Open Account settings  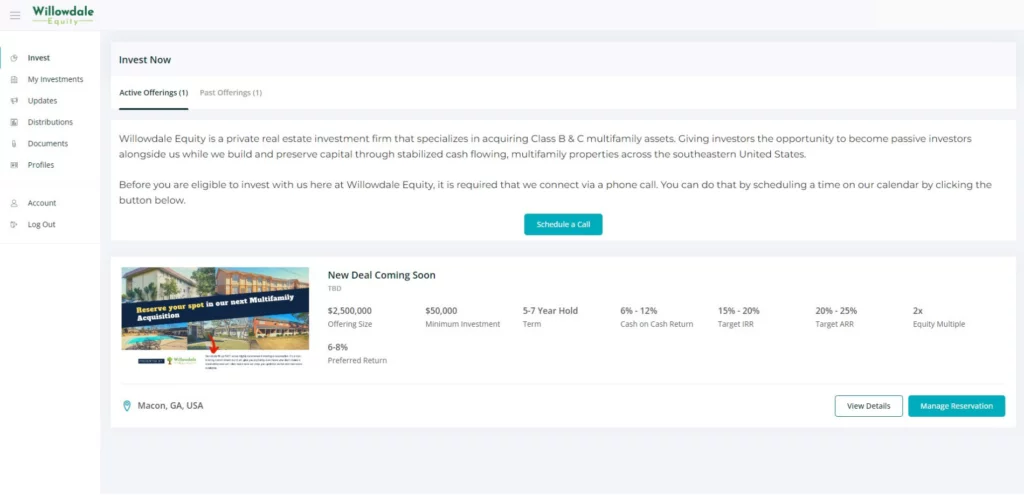(x=42, y=203)
